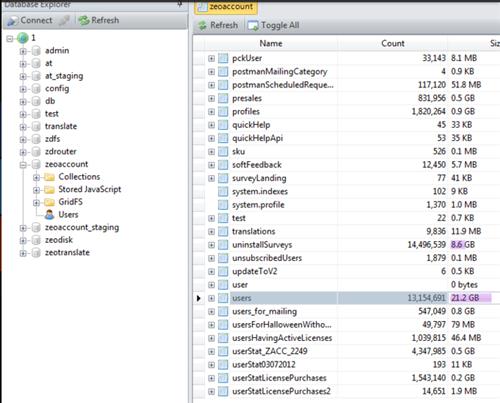Click the green Refresh icon in Database Explorer

(x=84, y=20)
